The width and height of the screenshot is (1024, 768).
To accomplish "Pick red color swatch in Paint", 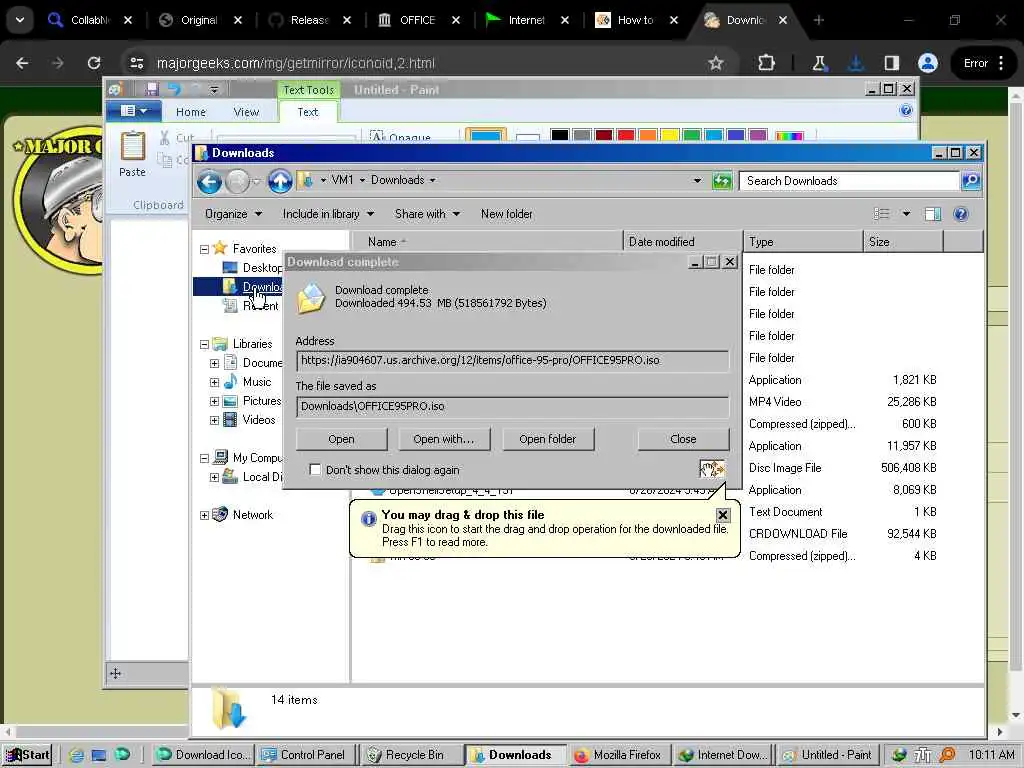I will tap(626, 135).
